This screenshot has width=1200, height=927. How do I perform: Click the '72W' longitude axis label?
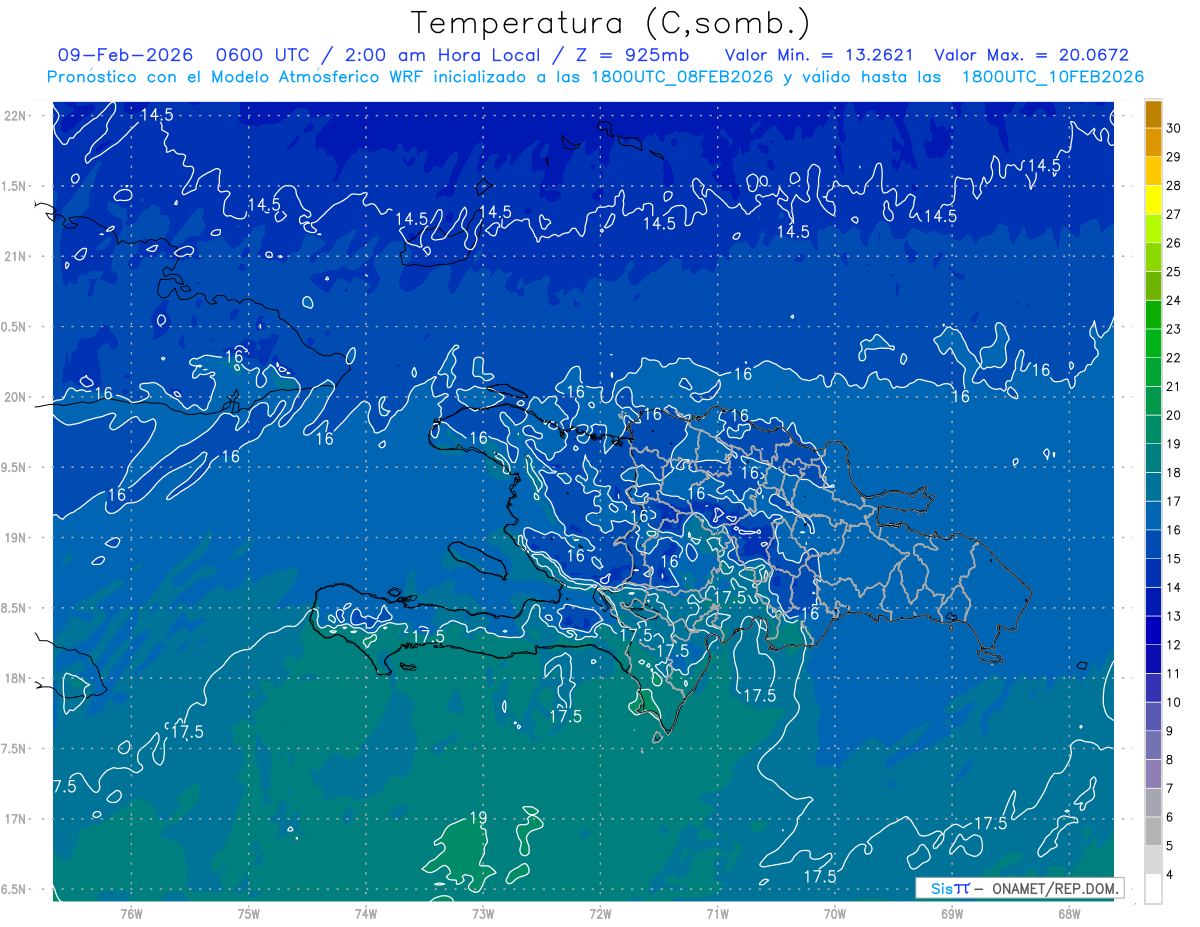(x=600, y=914)
